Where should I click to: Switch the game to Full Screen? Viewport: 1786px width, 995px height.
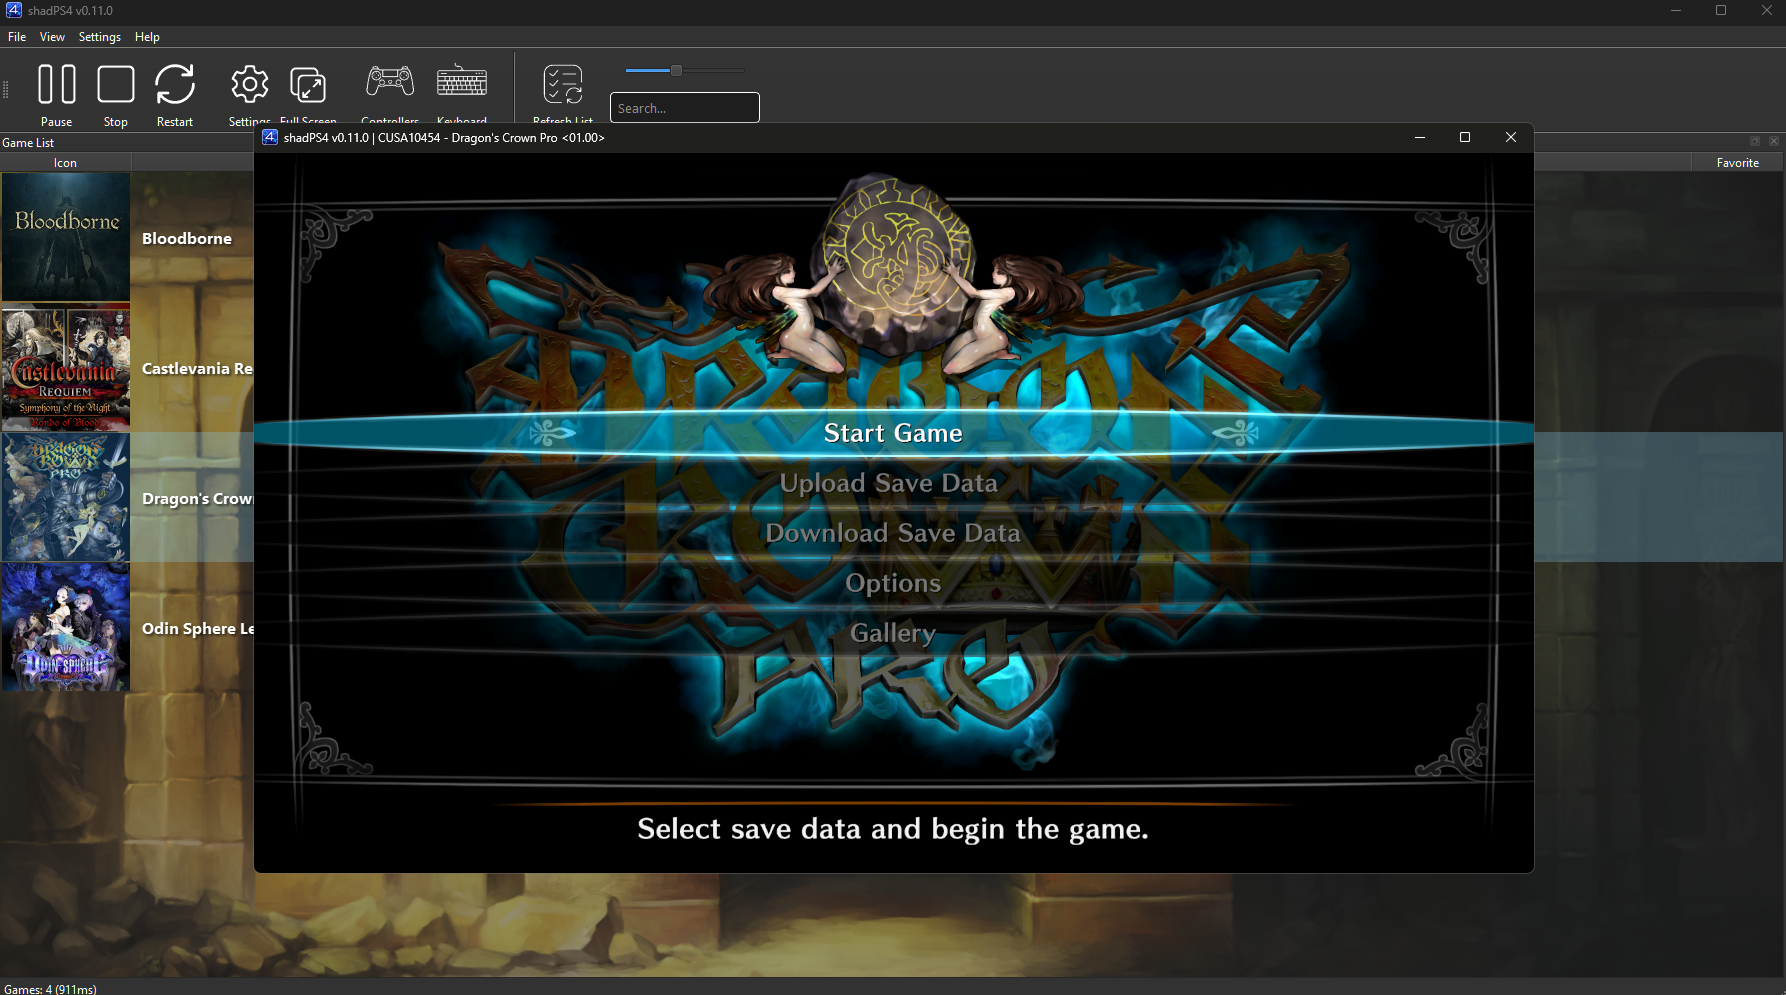click(308, 85)
